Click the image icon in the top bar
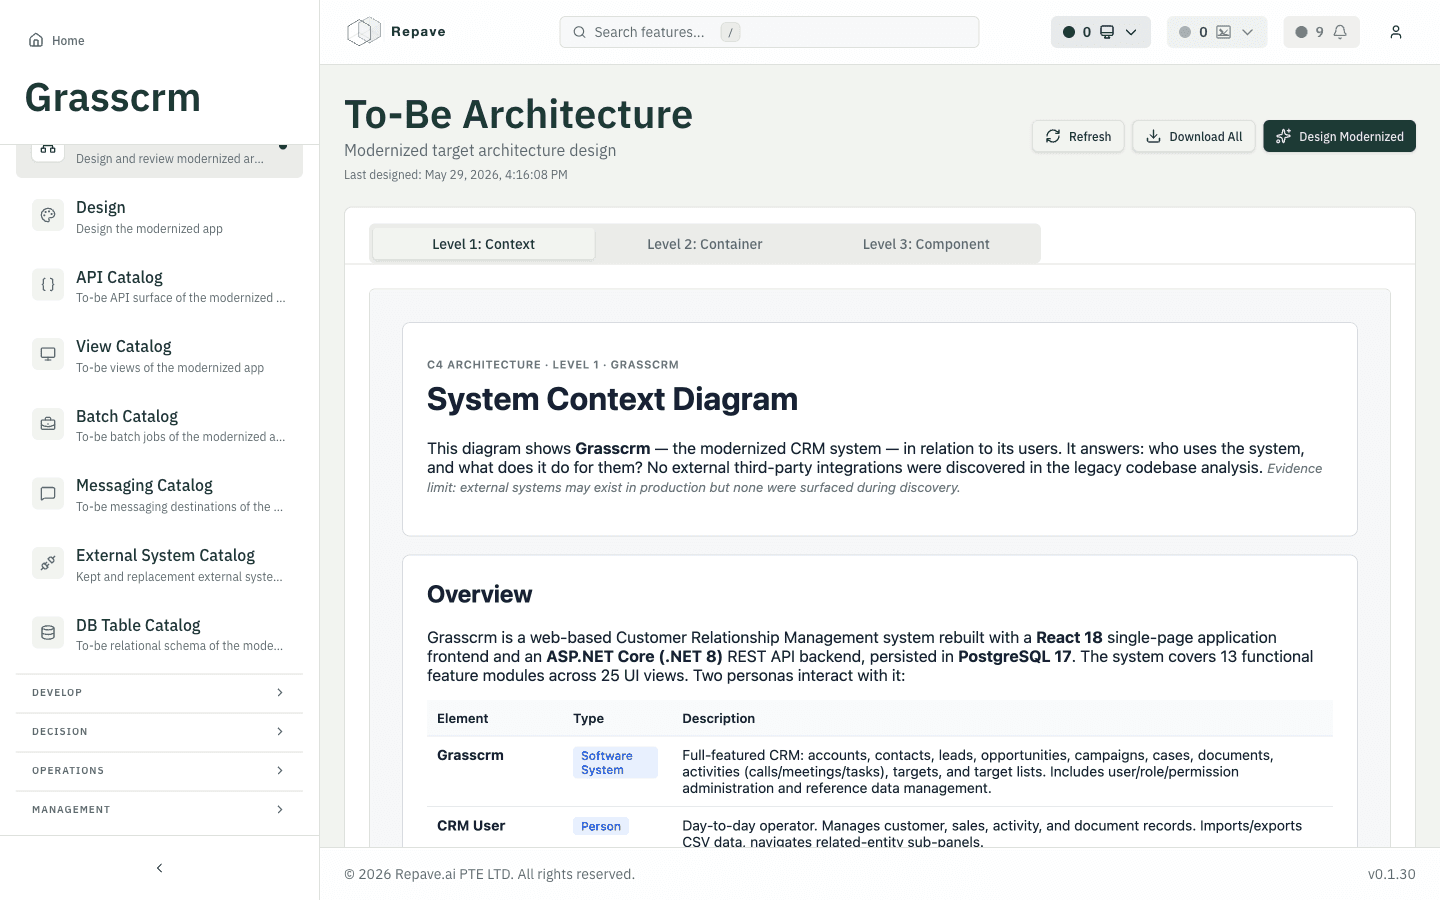 [x=1223, y=32]
